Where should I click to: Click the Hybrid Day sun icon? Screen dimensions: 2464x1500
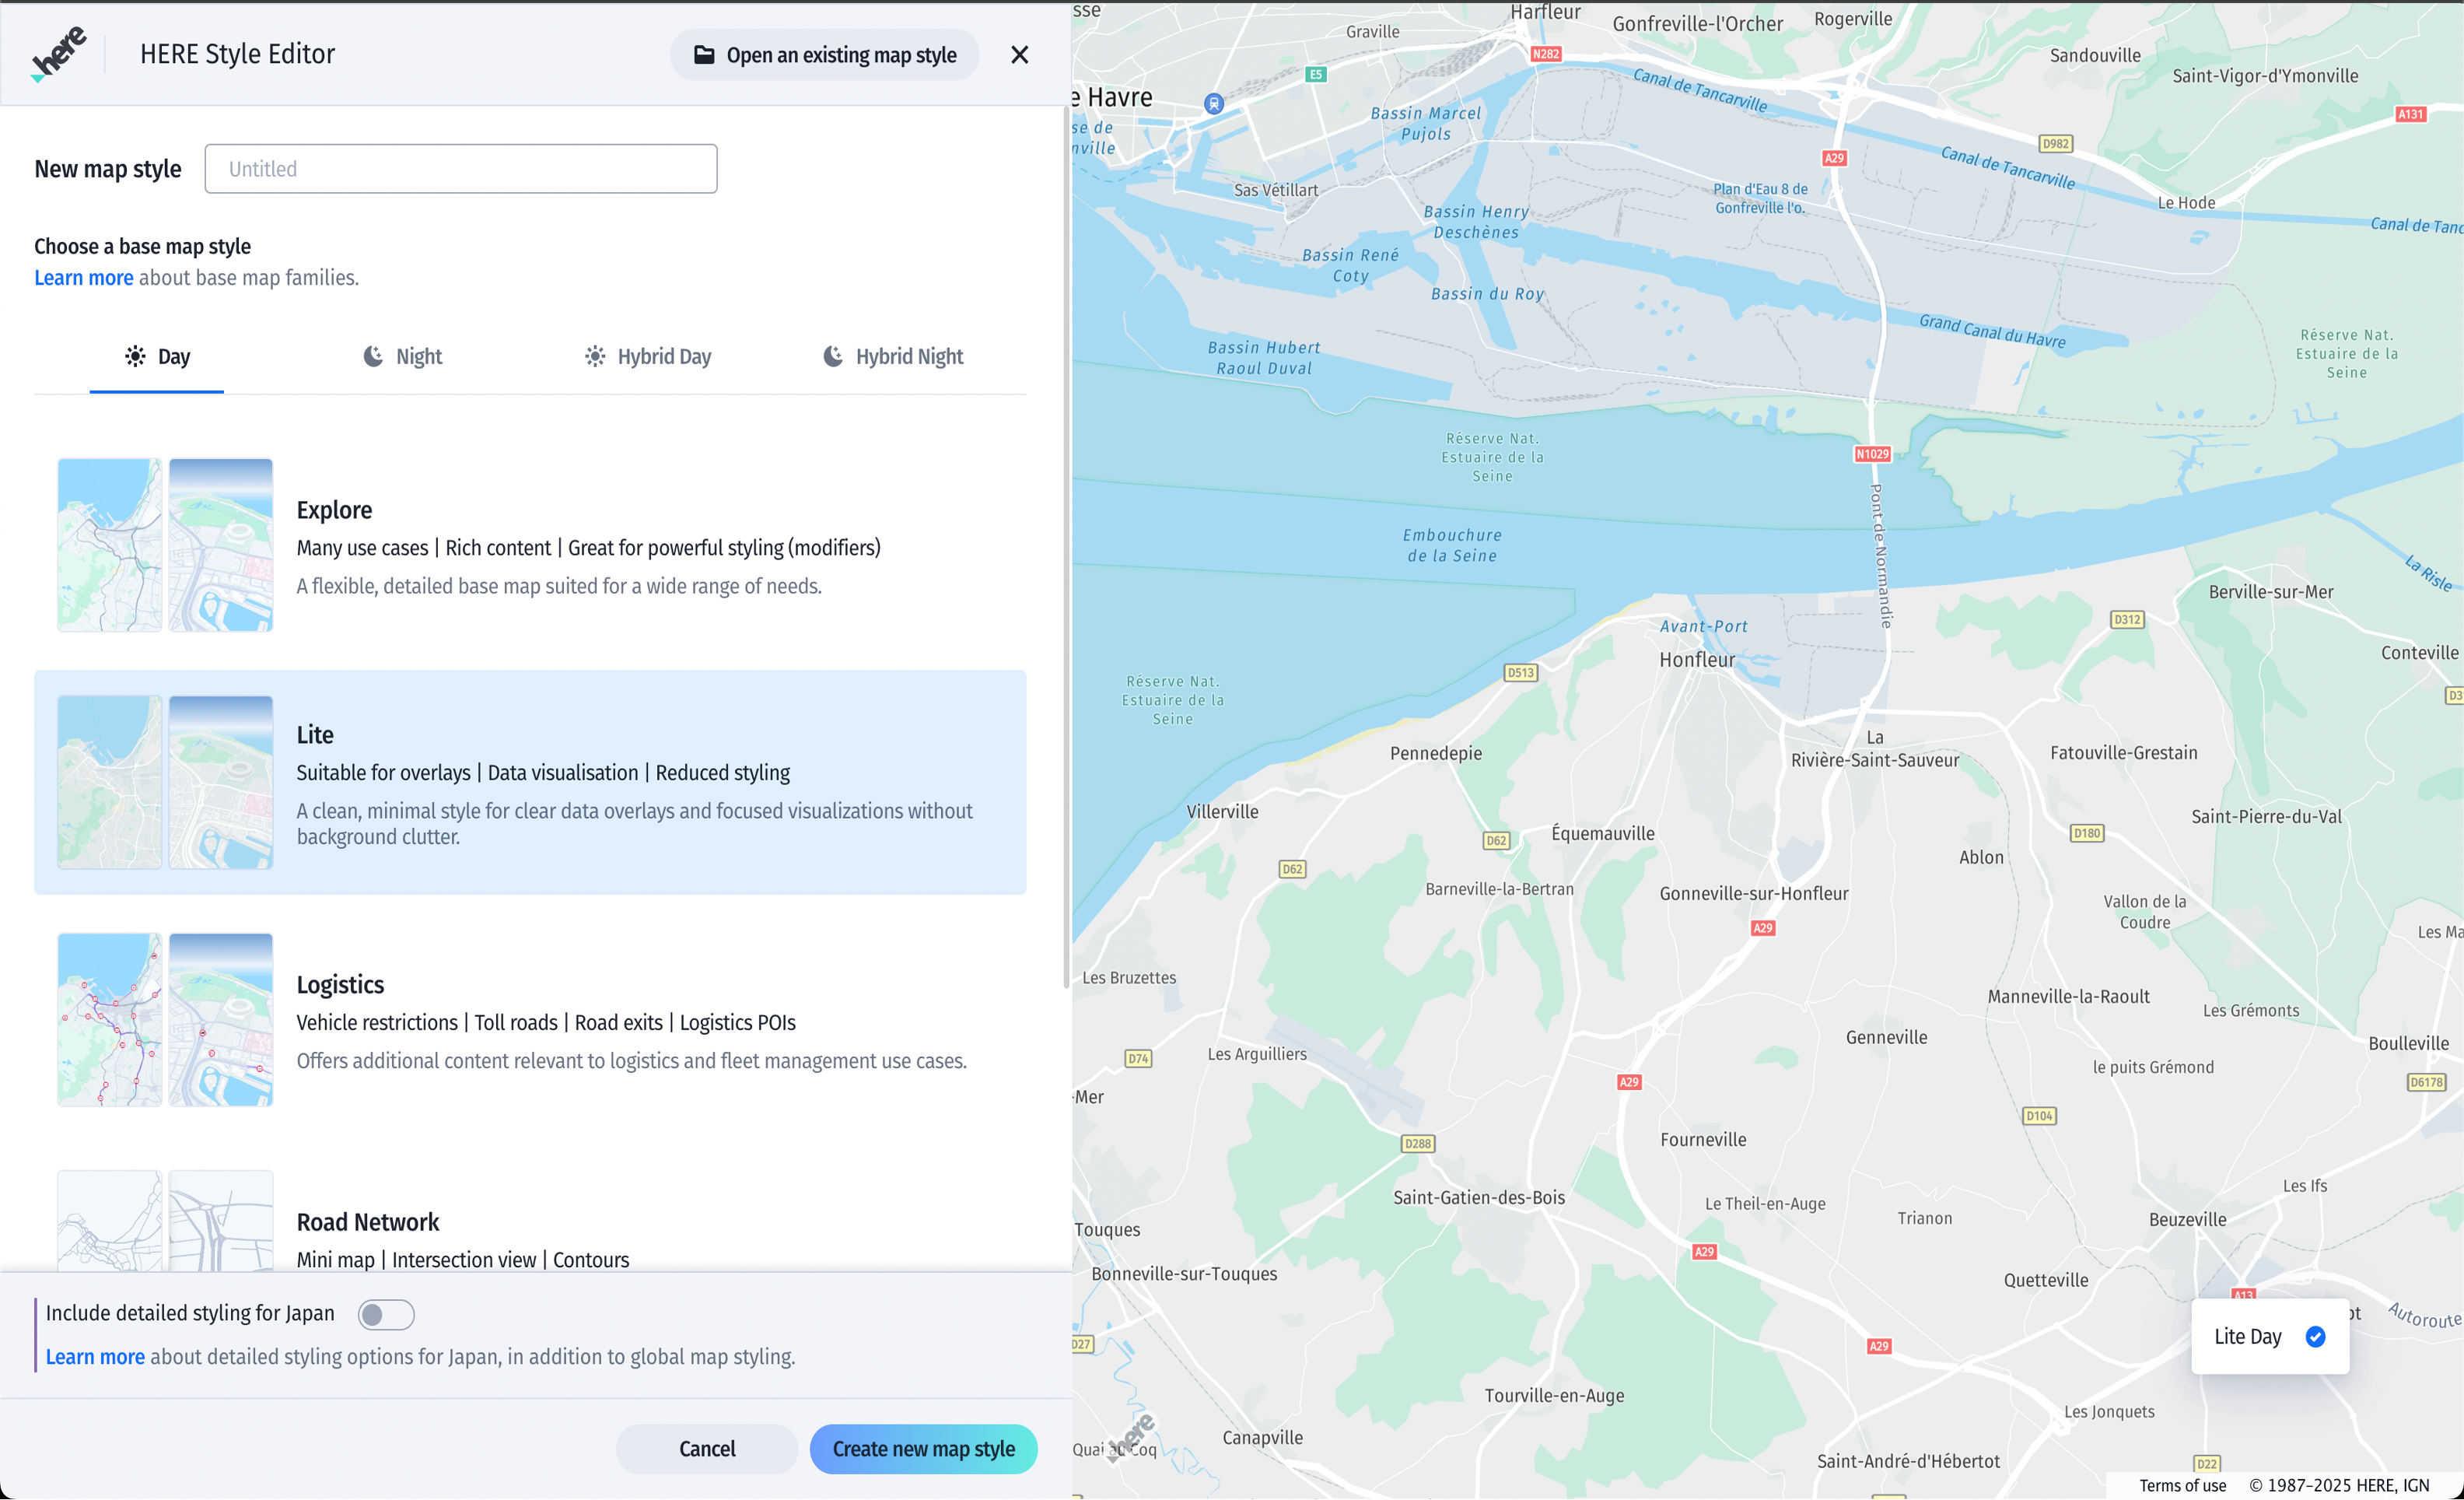[x=595, y=356]
